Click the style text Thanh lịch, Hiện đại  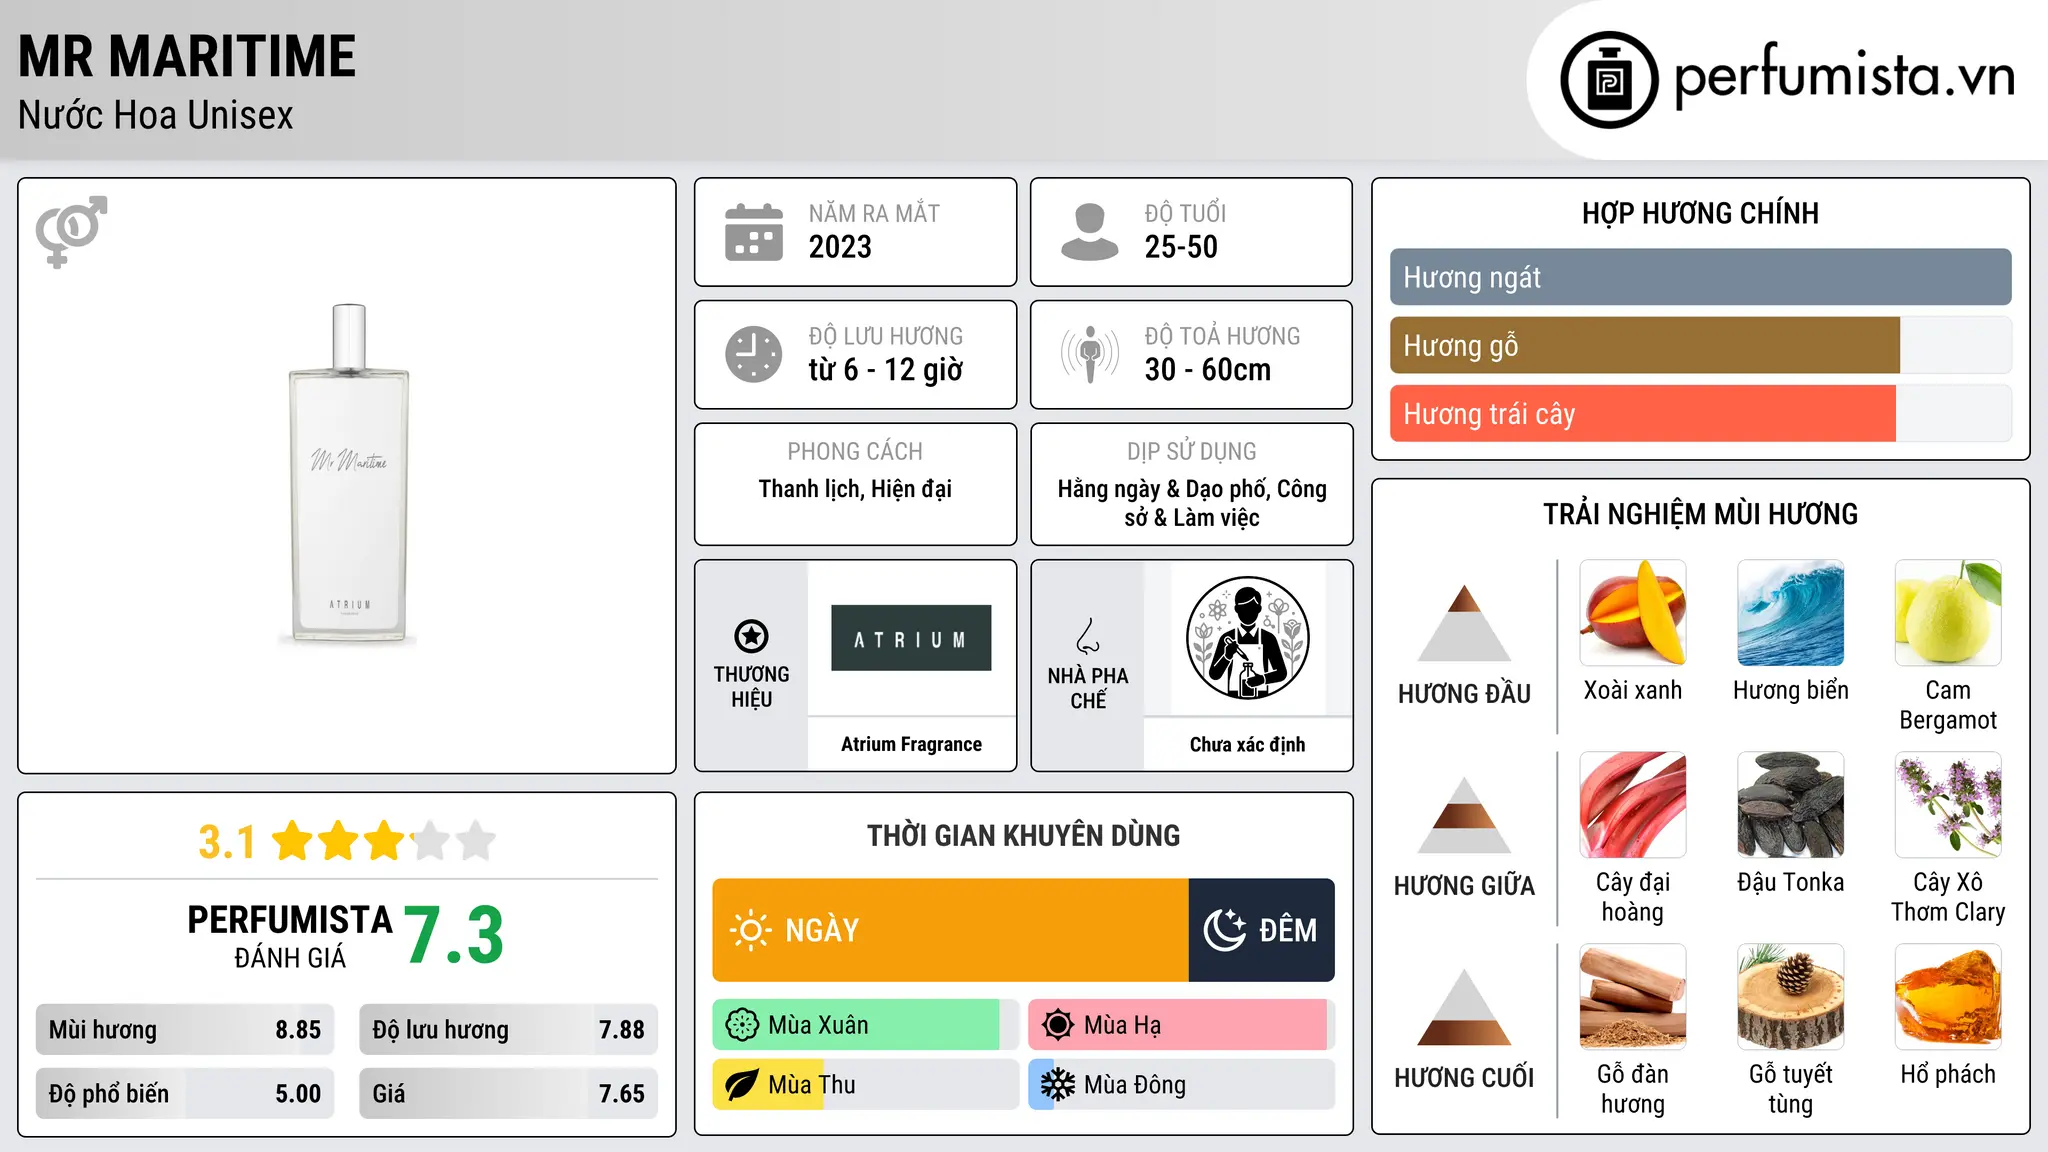(x=855, y=489)
